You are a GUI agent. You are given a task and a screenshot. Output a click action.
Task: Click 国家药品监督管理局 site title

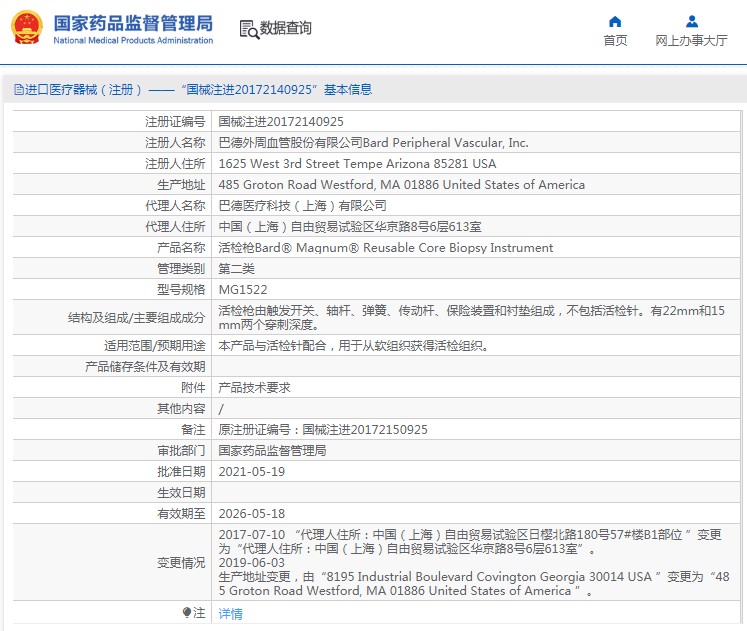coord(133,23)
